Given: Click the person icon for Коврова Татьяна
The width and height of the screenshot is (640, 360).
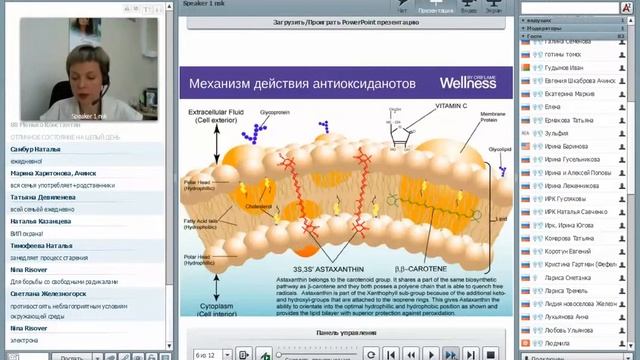Looking at the screenshot, I should point(622,238).
